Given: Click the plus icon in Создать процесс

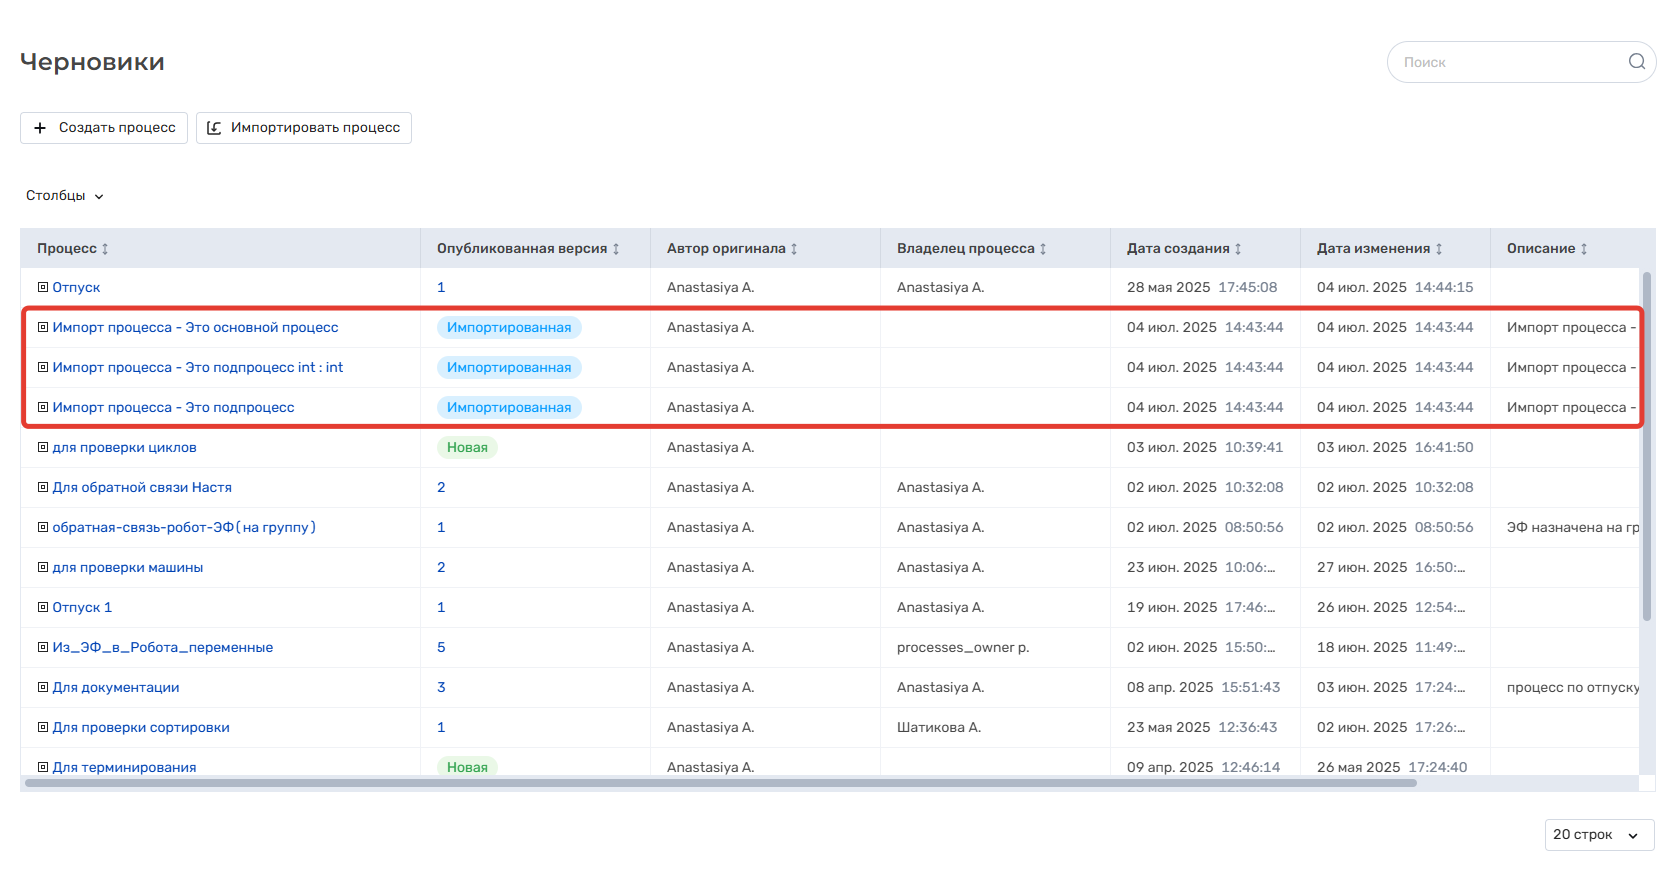Looking at the screenshot, I should pos(40,128).
